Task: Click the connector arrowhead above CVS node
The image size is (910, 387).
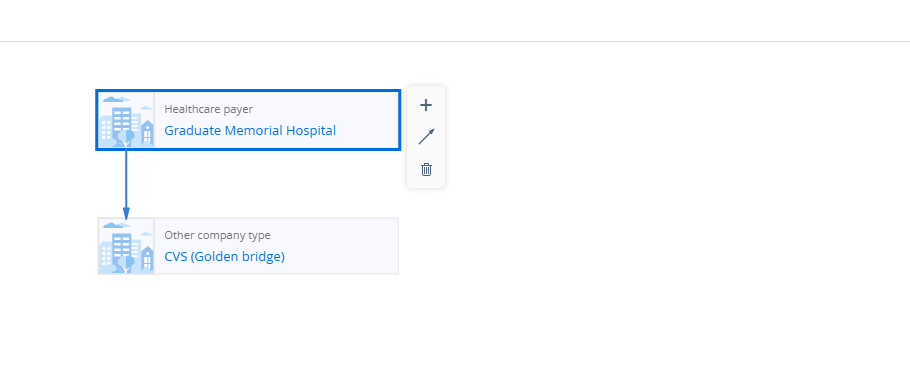Action: tap(126, 213)
